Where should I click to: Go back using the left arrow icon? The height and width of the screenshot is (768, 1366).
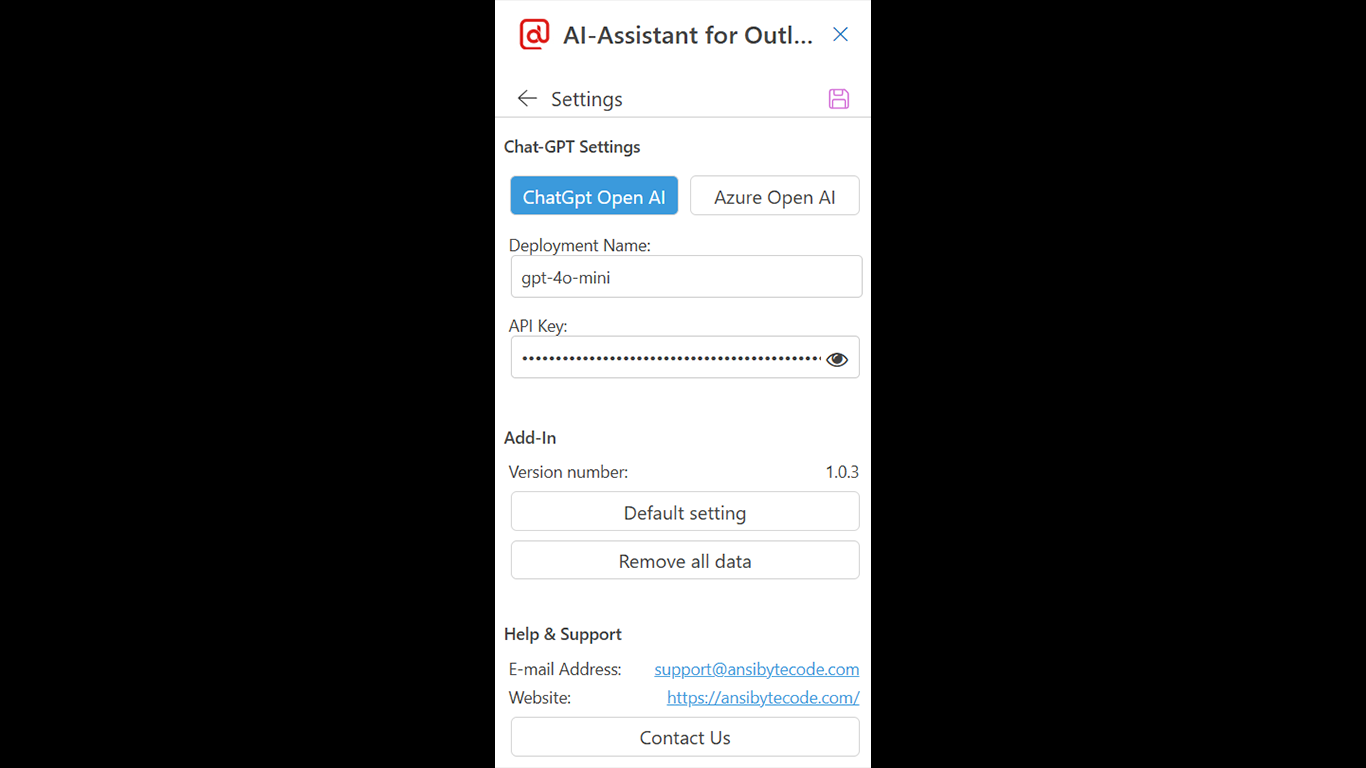pos(527,98)
